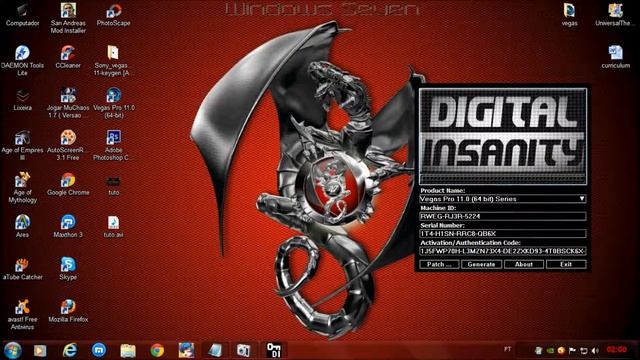Open Age of Empires III shortcut
This screenshot has width=640, height=360.
[x=22, y=145]
